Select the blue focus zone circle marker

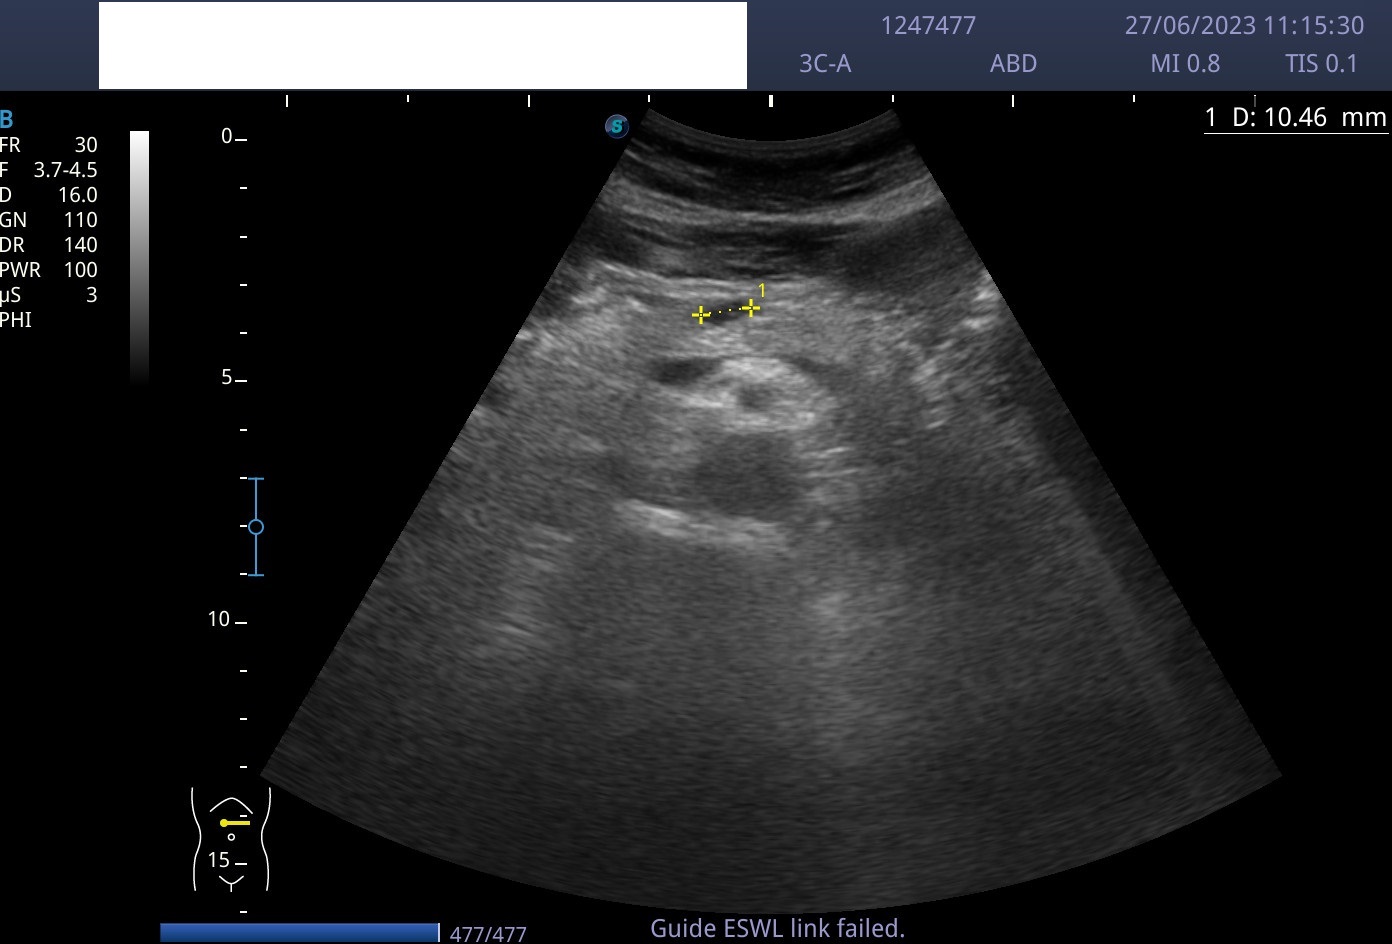256,526
